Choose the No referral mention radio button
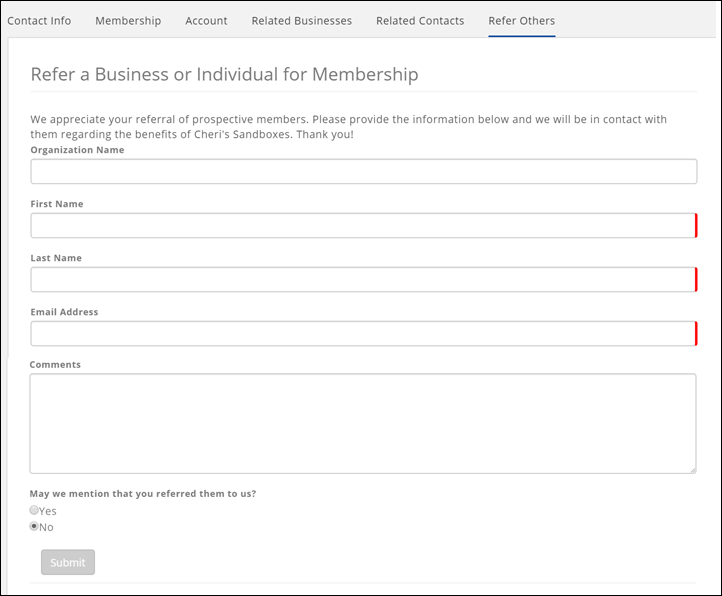722x596 pixels. coord(35,526)
